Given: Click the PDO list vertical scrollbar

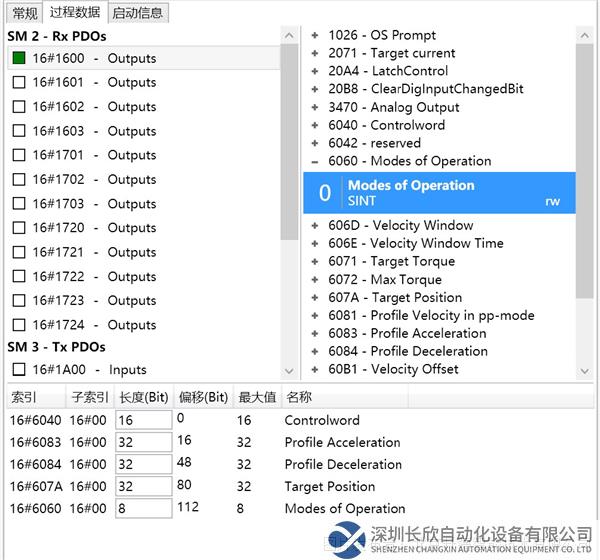Looking at the screenshot, I should coord(289,140).
